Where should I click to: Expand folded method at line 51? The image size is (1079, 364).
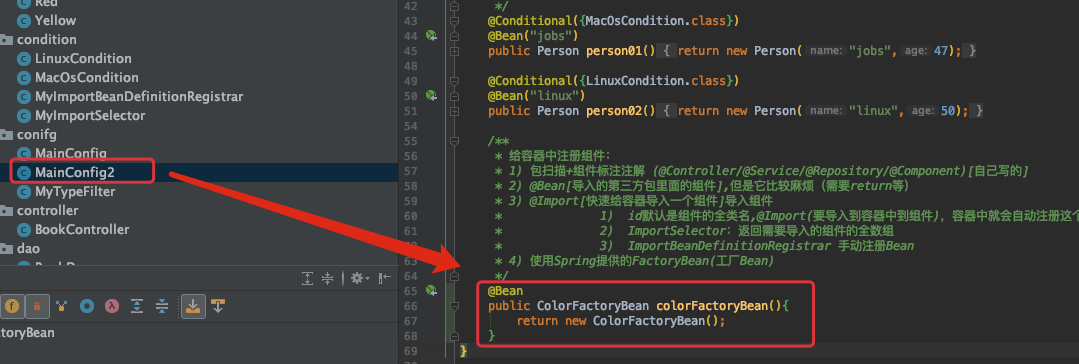tap(454, 111)
